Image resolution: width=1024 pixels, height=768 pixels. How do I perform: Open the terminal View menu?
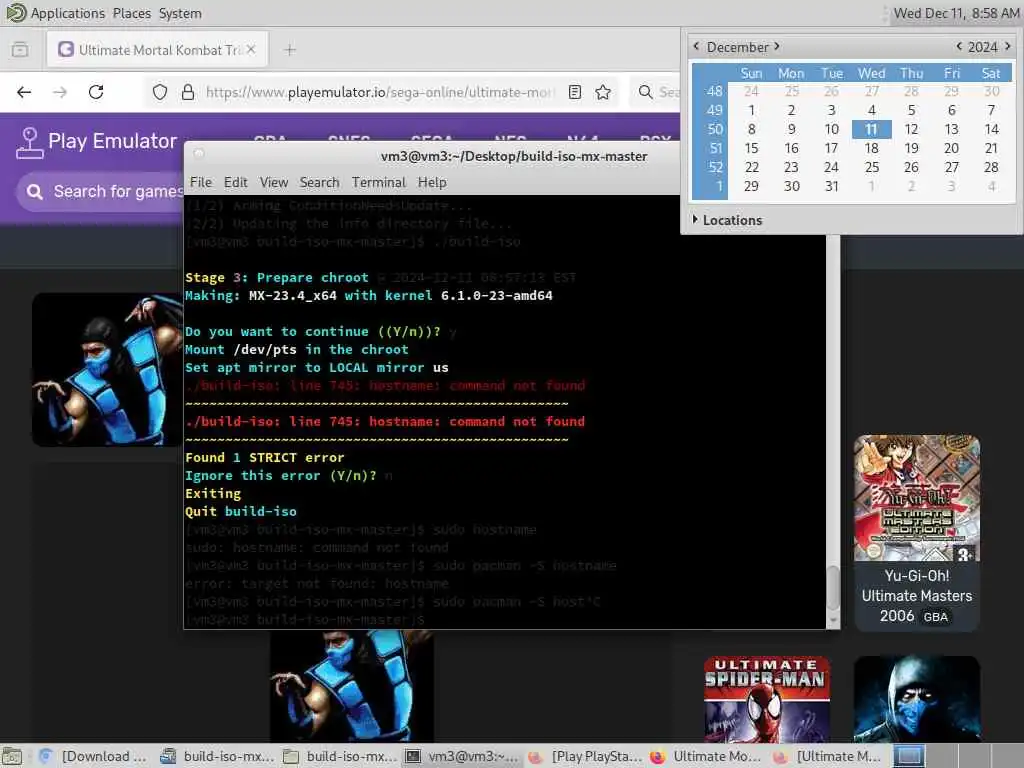tap(274, 182)
